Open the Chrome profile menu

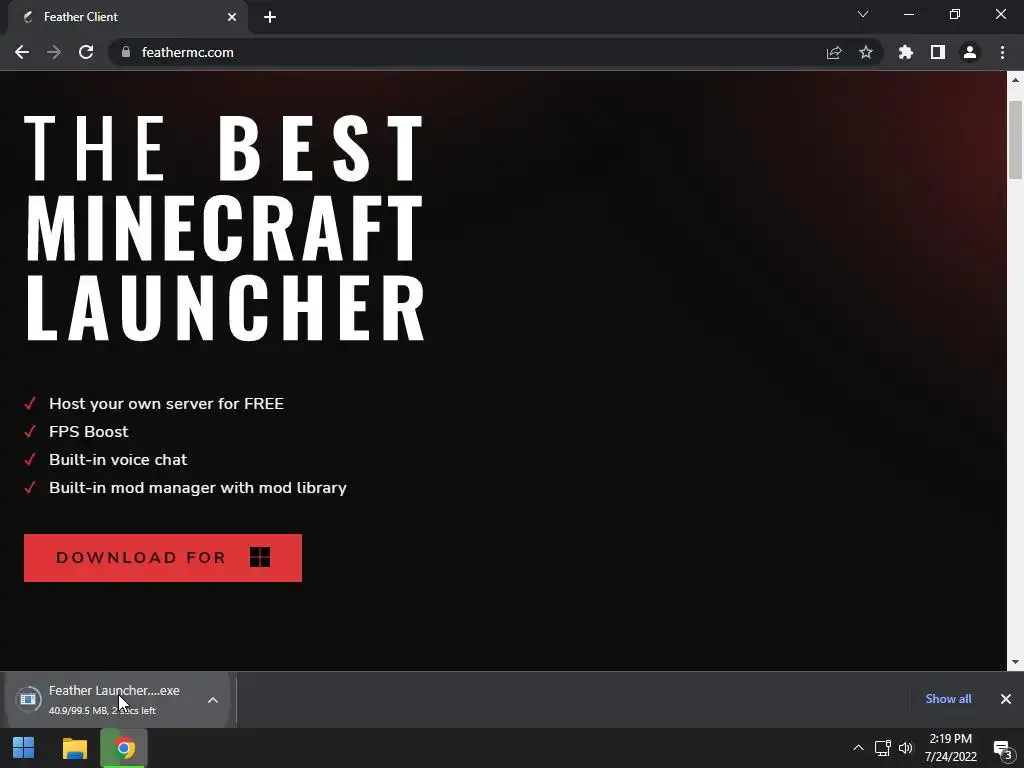970,52
